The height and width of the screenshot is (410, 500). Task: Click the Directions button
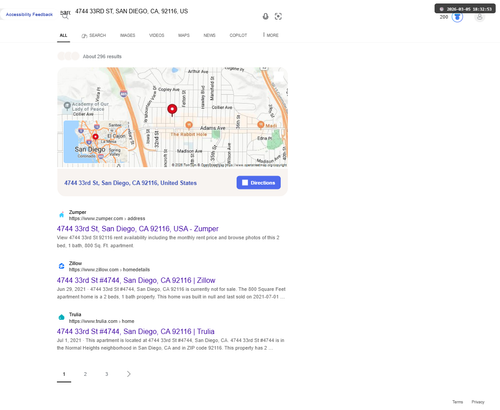click(259, 183)
